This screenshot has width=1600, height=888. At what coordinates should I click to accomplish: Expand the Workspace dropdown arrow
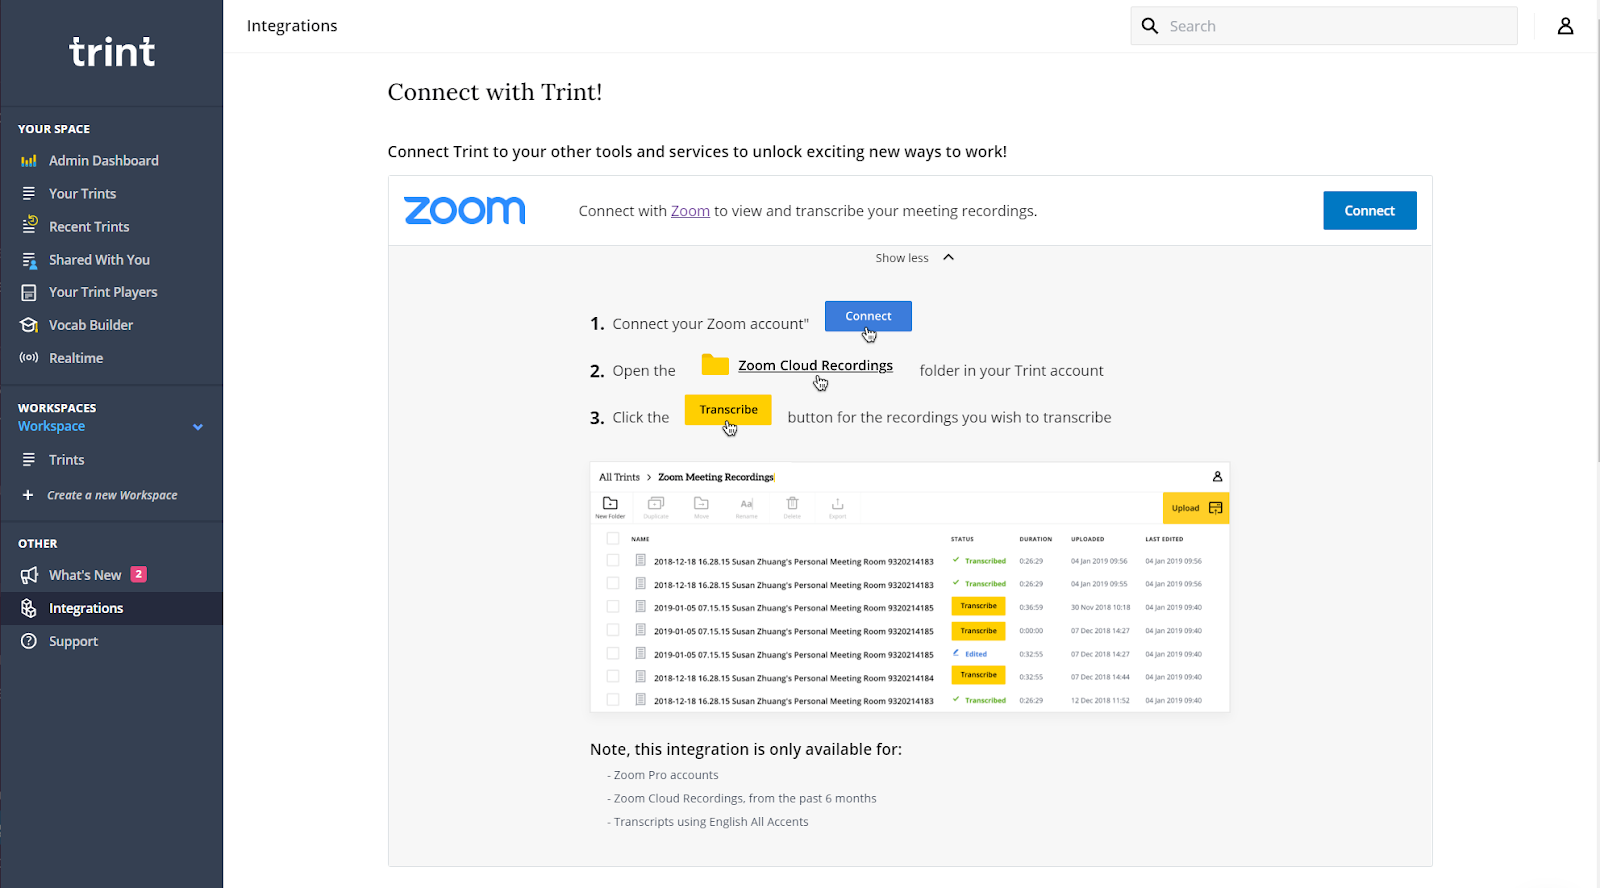click(198, 427)
